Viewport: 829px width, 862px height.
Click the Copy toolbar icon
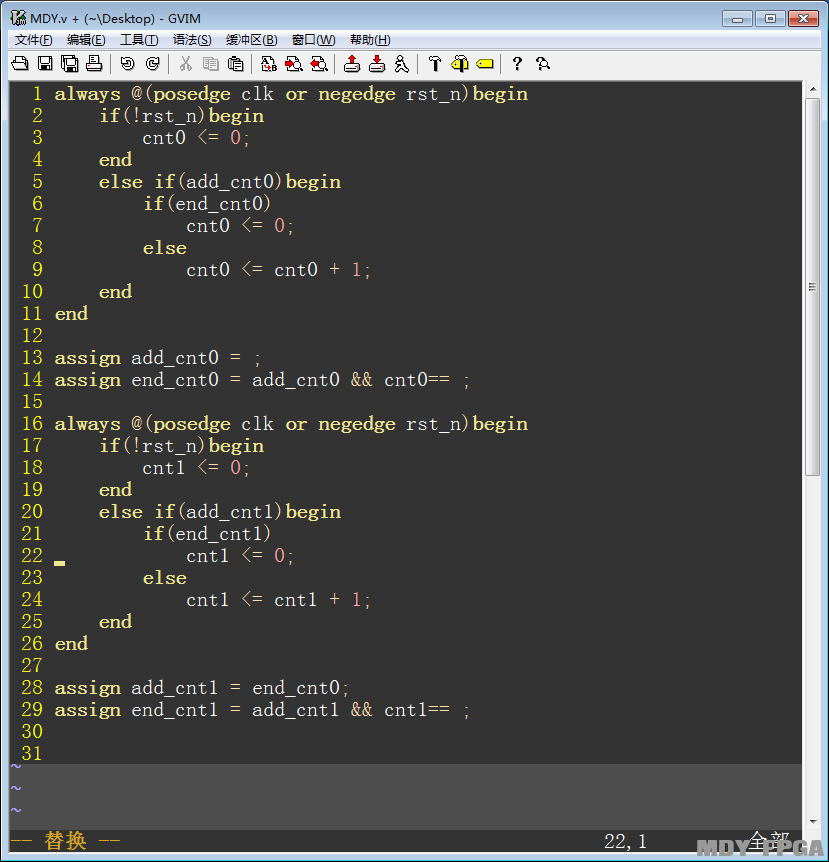[x=211, y=64]
